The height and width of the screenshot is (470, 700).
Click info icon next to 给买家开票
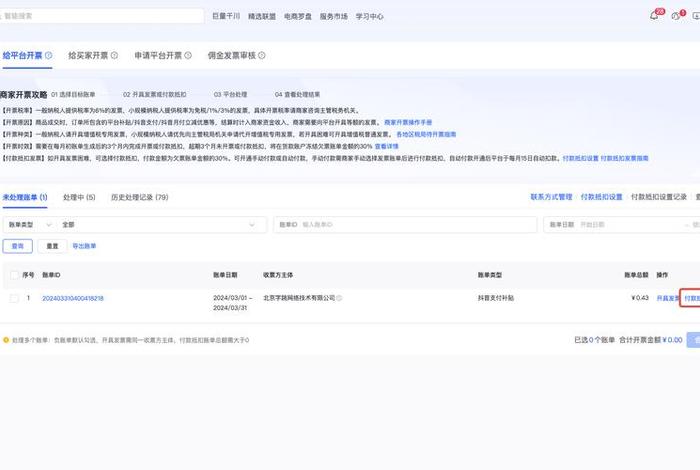tap(114, 55)
